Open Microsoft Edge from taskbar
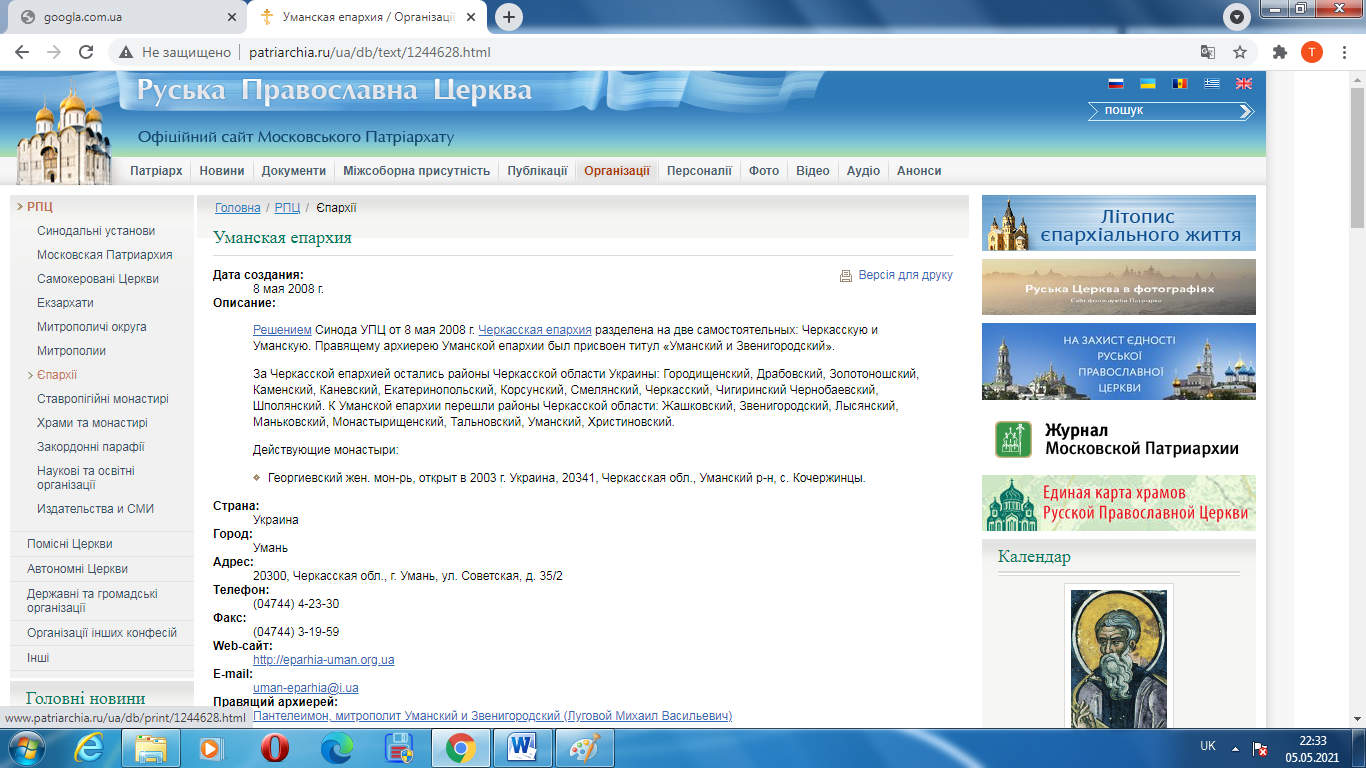Image resolution: width=1366 pixels, height=768 pixels. coord(336,747)
